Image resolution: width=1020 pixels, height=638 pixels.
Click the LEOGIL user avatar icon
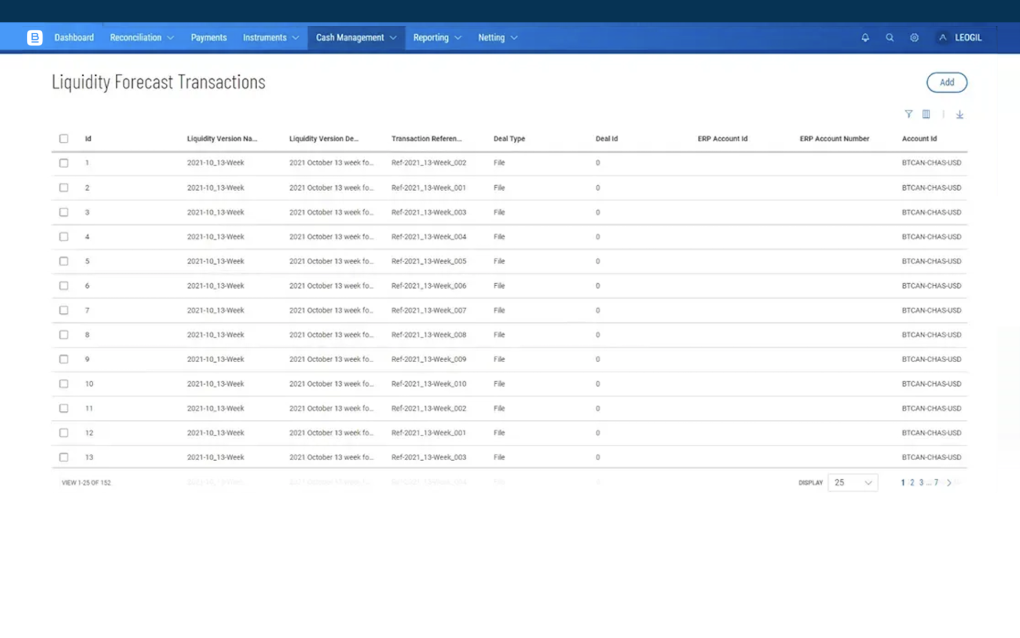coord(942,38)
